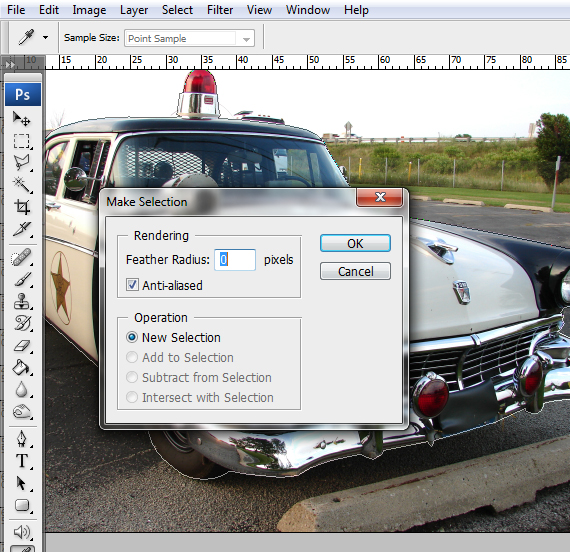Click the Photoshop Ps logo
This screenshot has height=552, width=570.
pyautogui.click(x=23, y=95)
